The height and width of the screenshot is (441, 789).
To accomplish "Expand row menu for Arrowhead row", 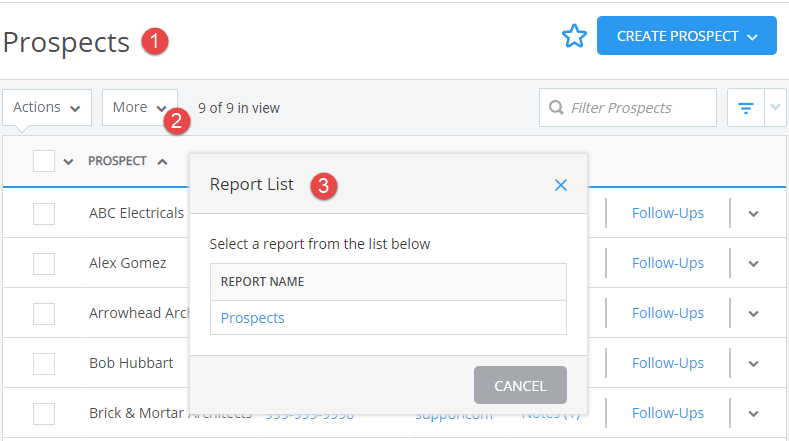I will (x=753, y=314).
